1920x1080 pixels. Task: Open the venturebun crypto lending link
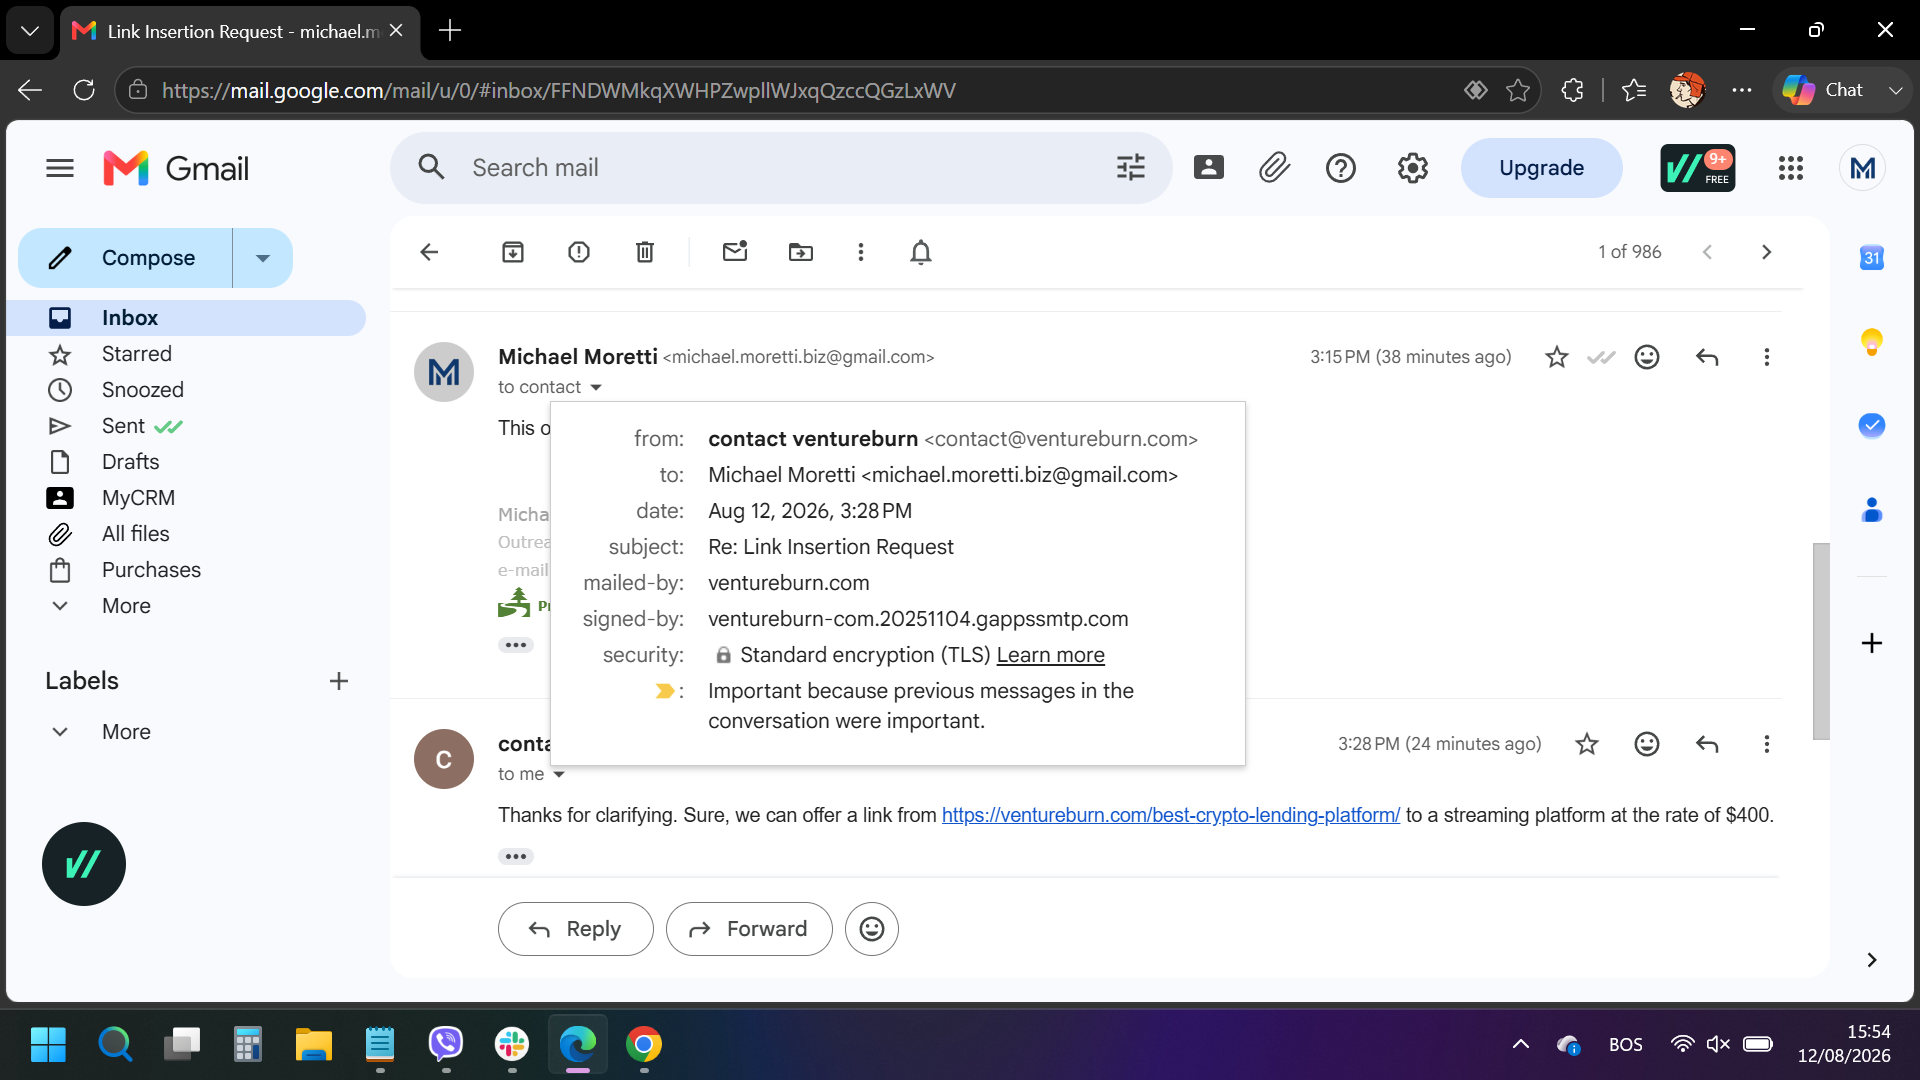[x=1171, y=815]
